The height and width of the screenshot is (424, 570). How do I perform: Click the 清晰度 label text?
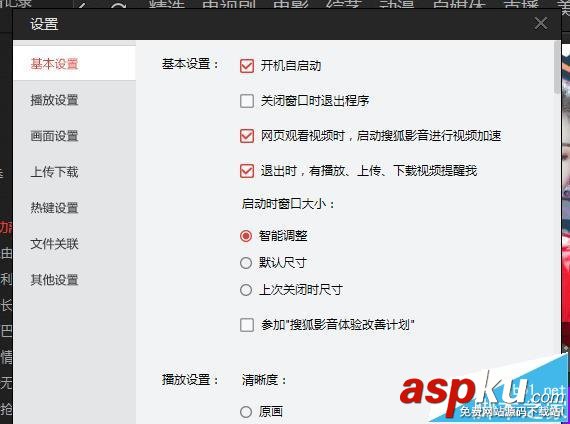point(264,380)
